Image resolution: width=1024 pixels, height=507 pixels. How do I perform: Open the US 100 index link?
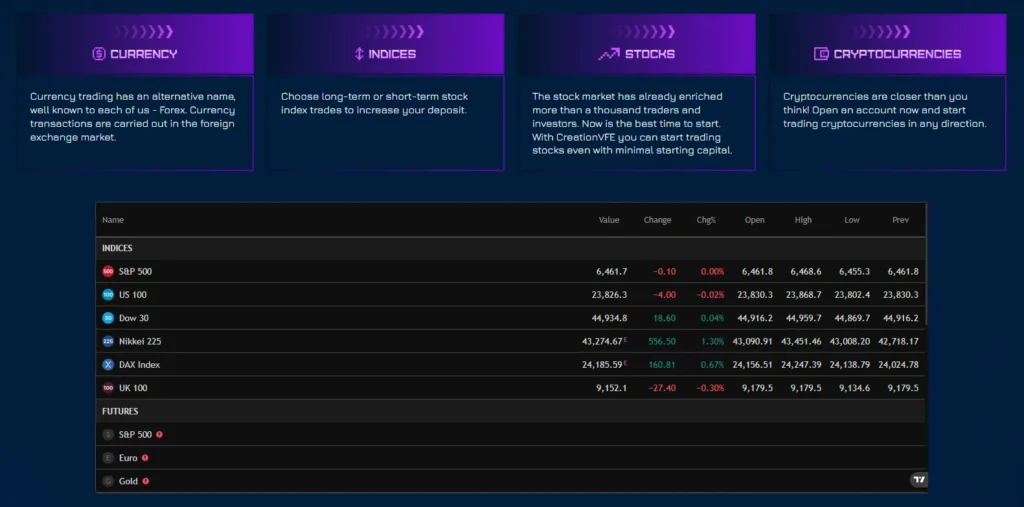133,295
